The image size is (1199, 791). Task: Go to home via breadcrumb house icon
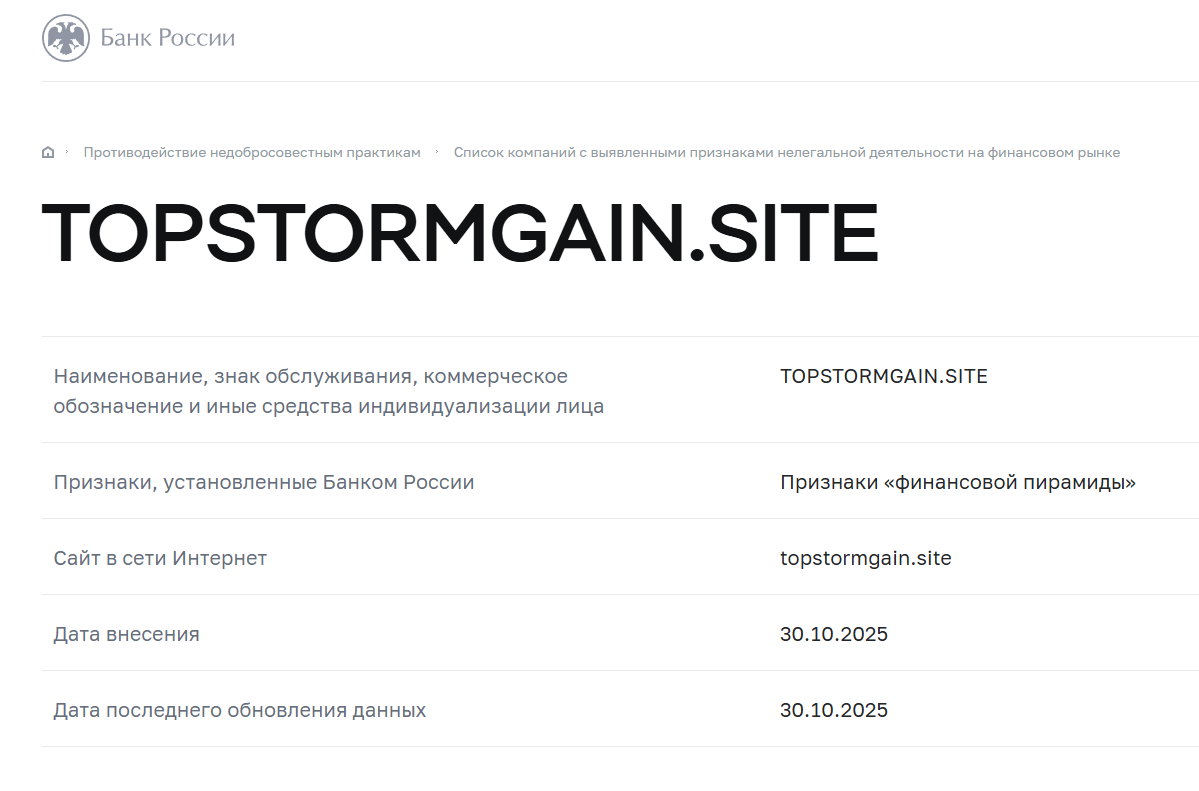click(48, 152)
